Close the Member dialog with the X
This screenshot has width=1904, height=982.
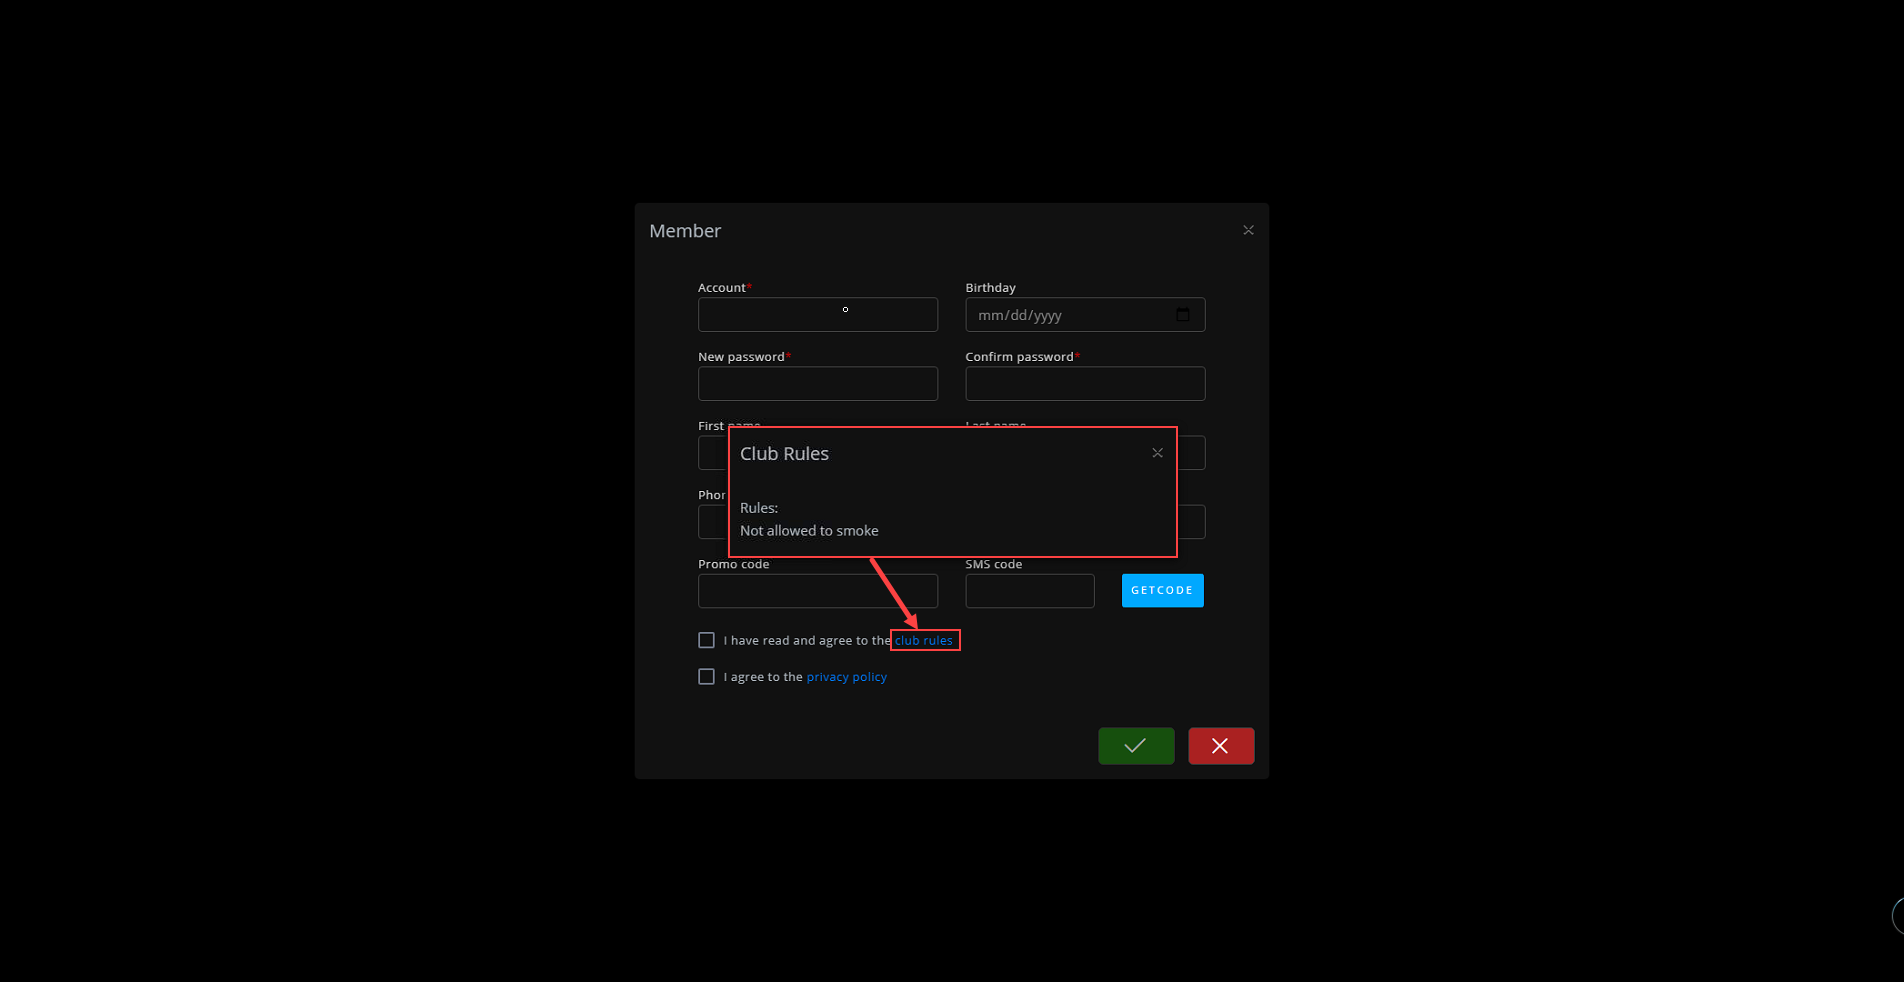coord(1248,230)
